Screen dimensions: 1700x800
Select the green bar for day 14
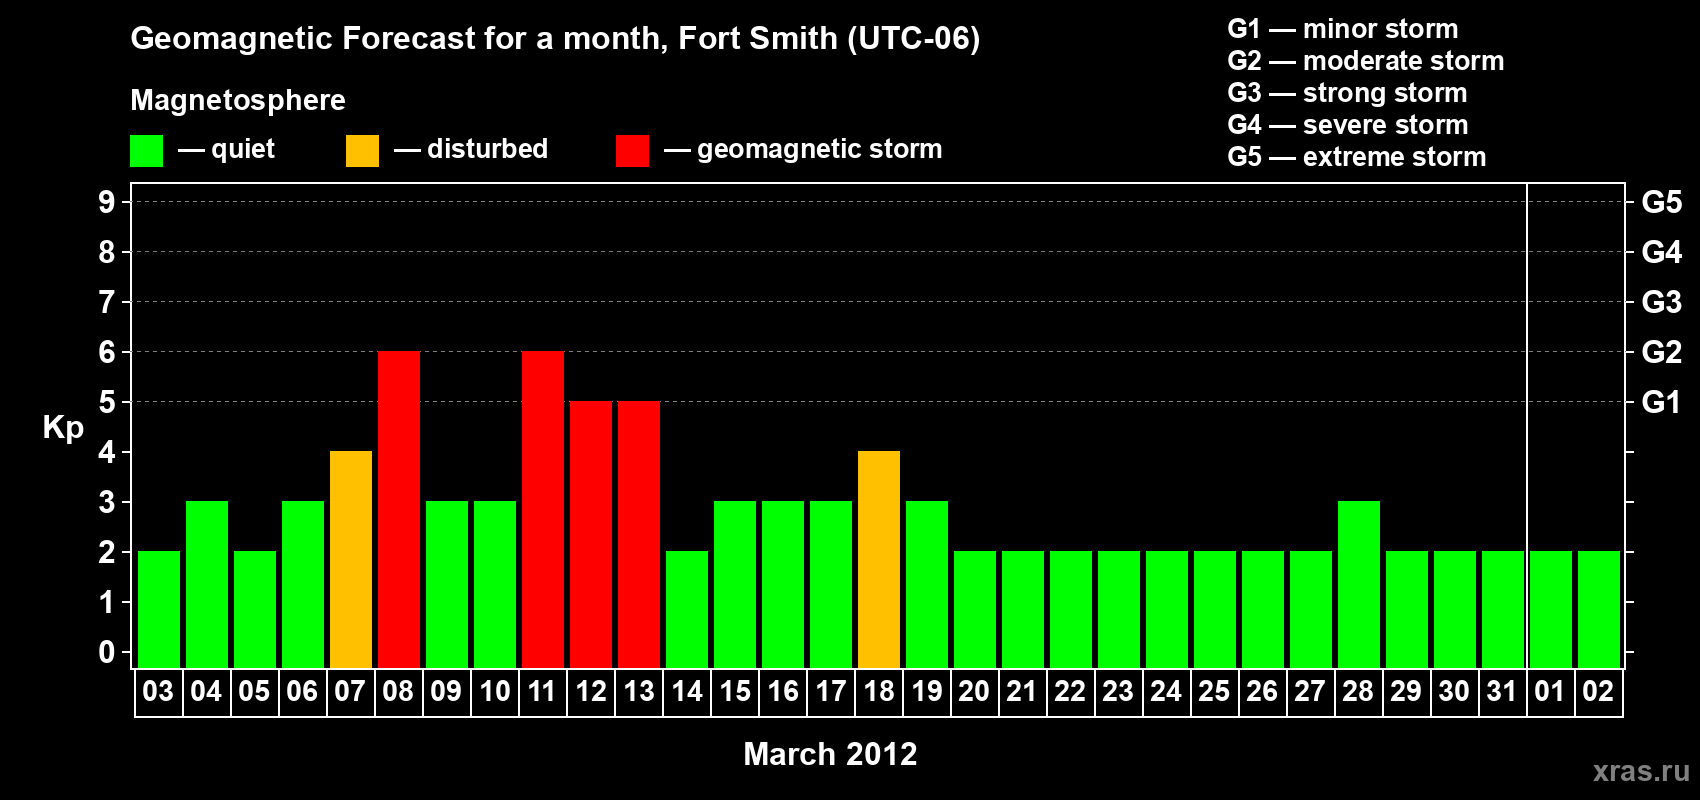click(687, 610)
